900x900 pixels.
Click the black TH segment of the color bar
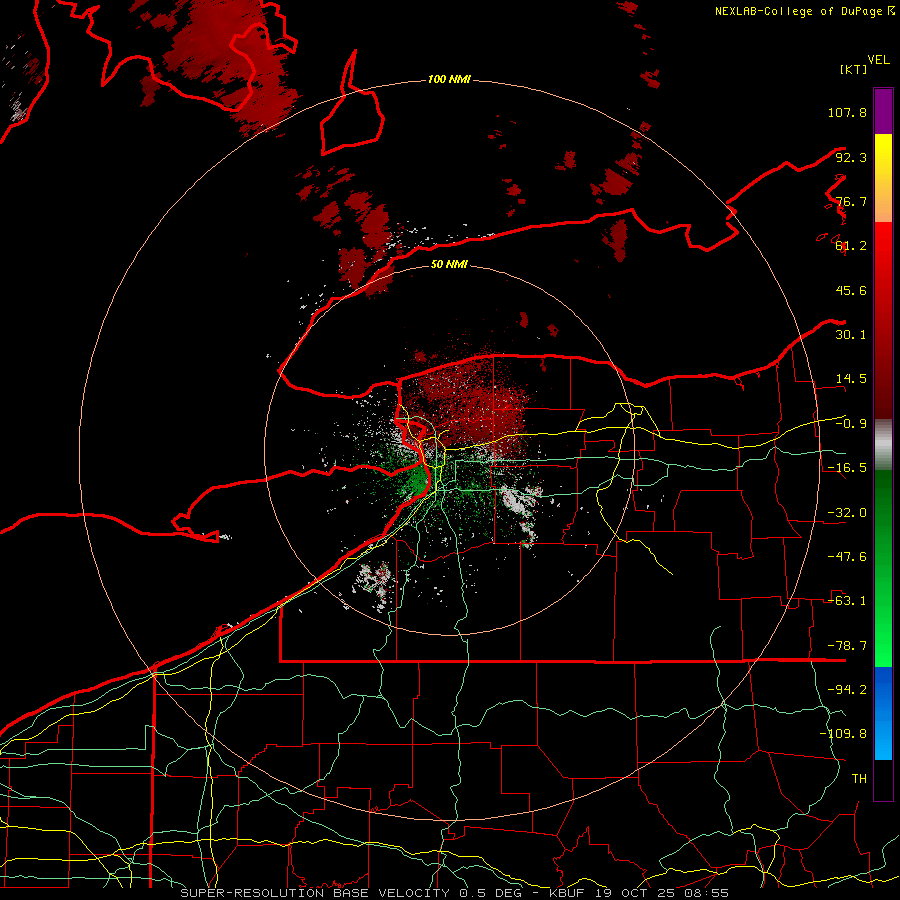(883, 779)
